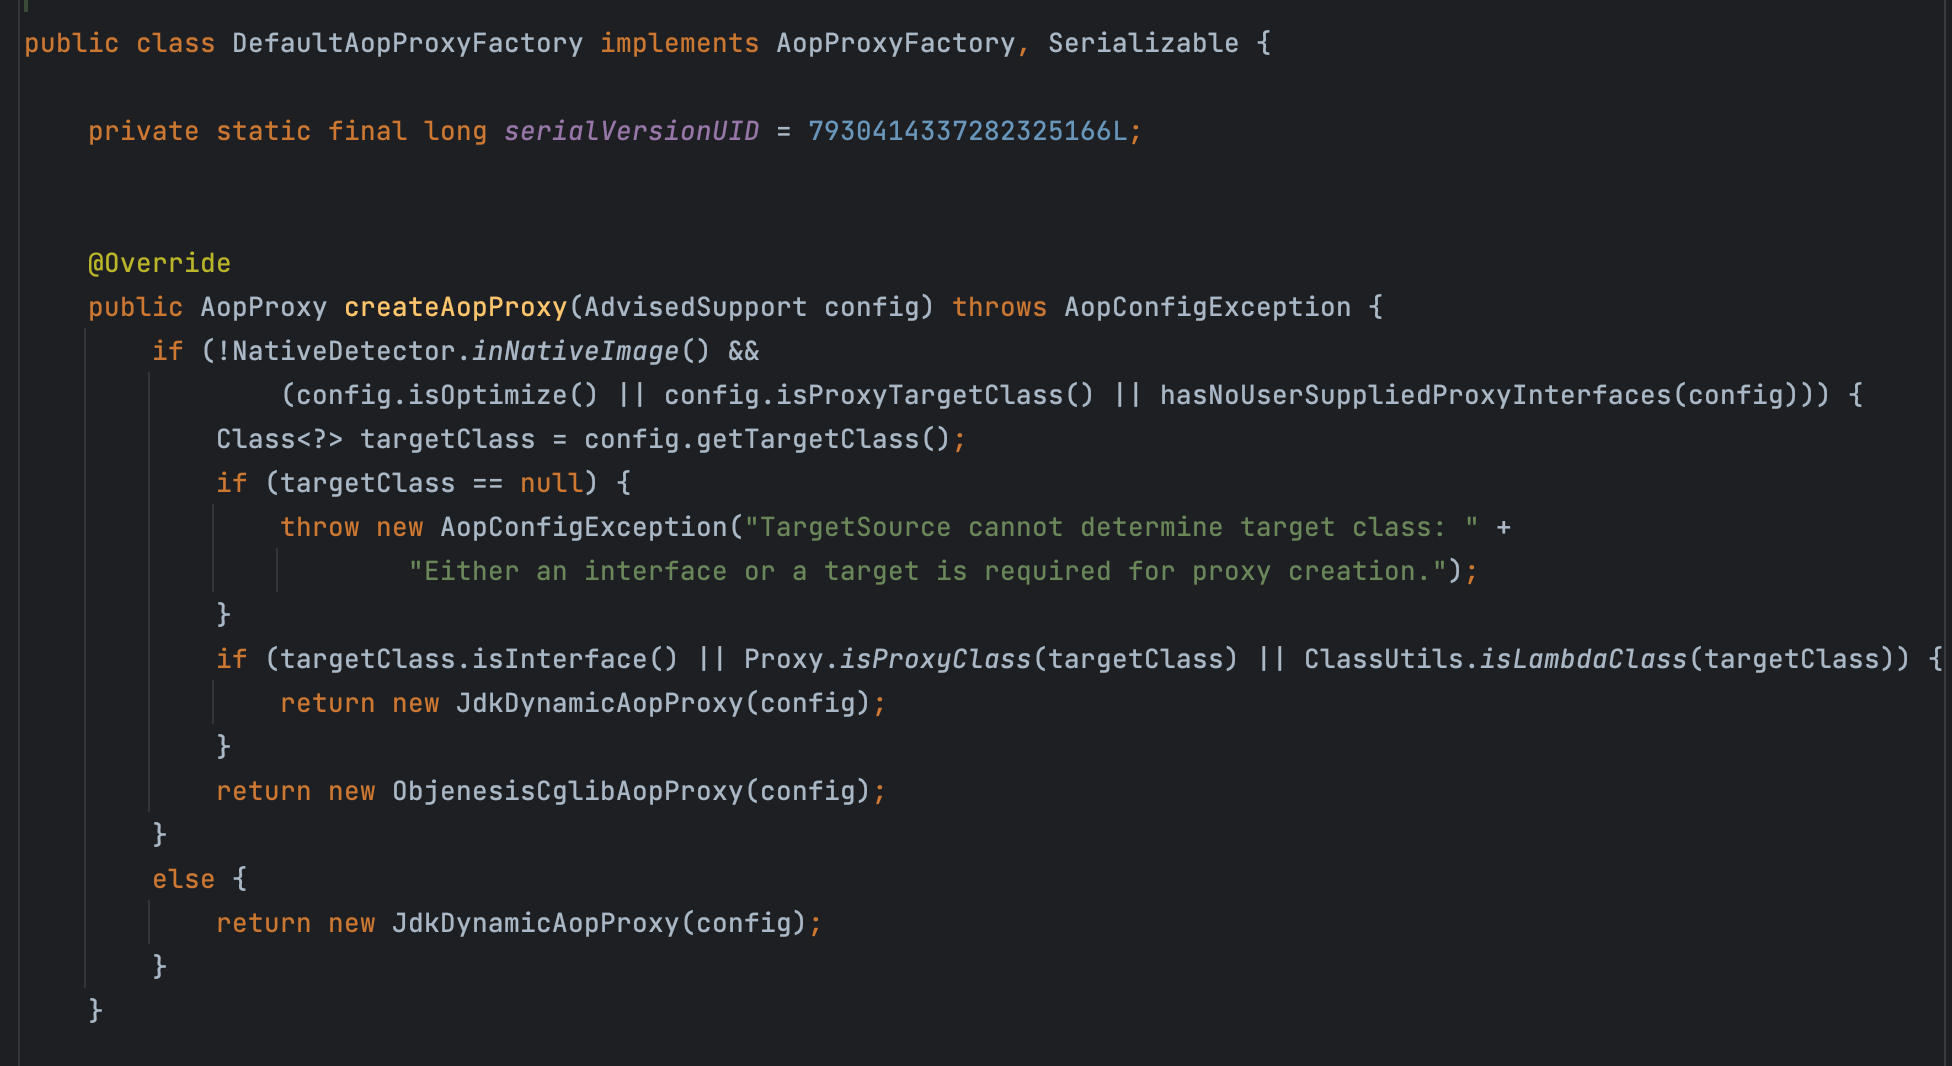The image size is (1952, 1066).
Task: Click the AdvisedSupport parameter type
Action: point(695,307)
